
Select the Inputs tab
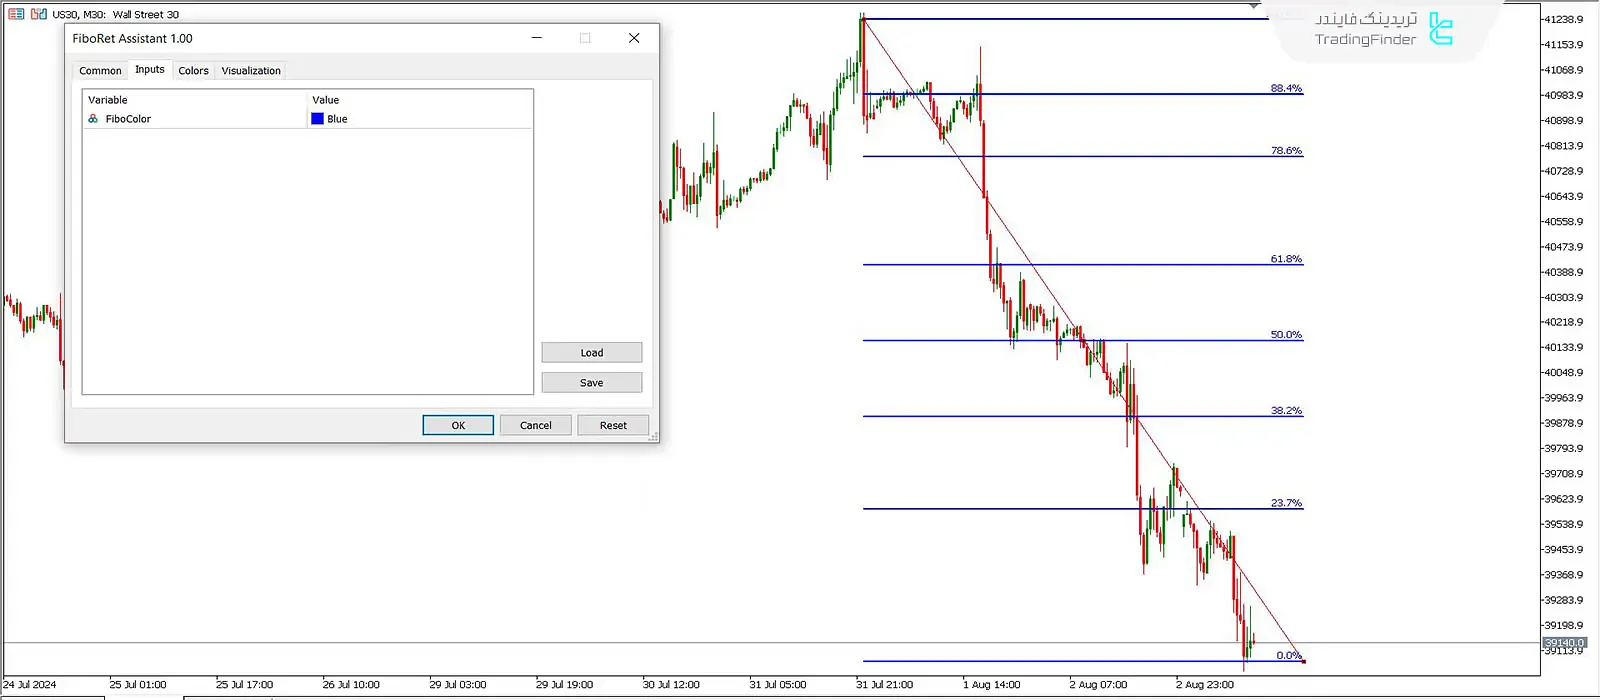point(150,70)
